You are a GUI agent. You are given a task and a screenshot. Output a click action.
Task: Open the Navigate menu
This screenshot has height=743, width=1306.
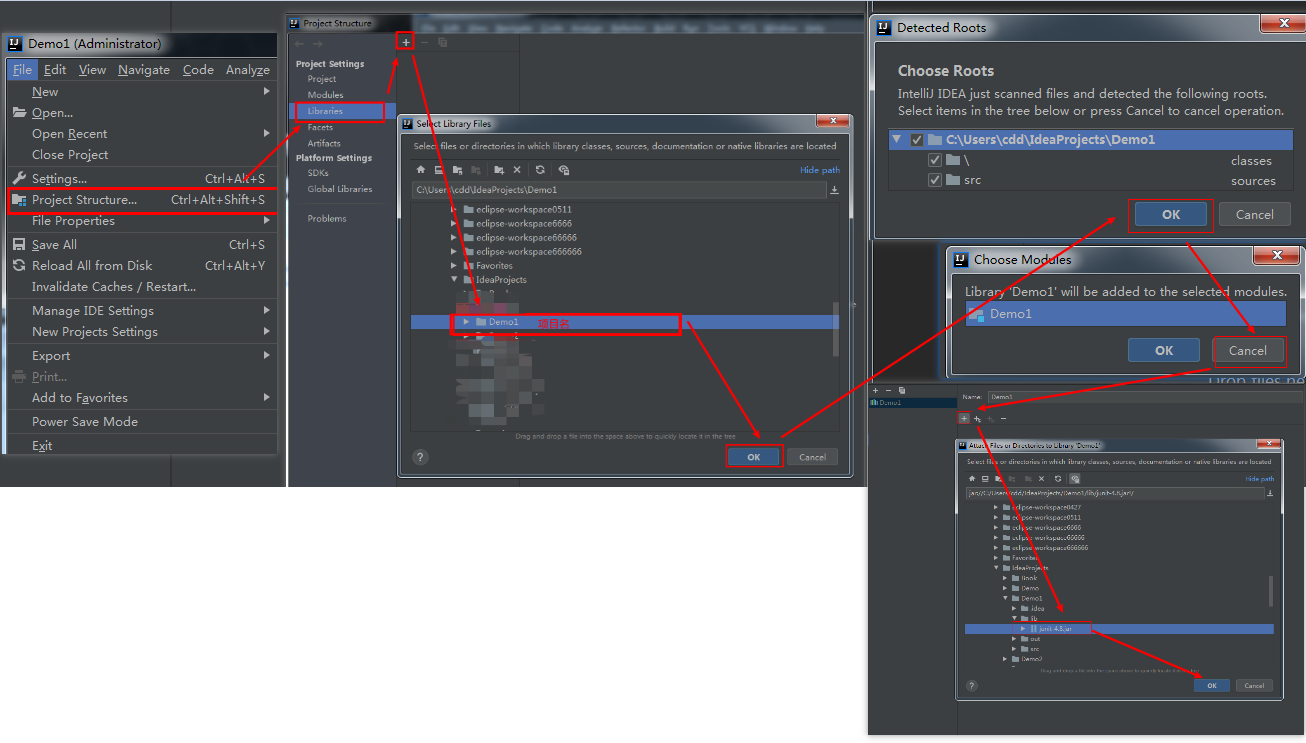pyautogui.click(x=144, y=69)
